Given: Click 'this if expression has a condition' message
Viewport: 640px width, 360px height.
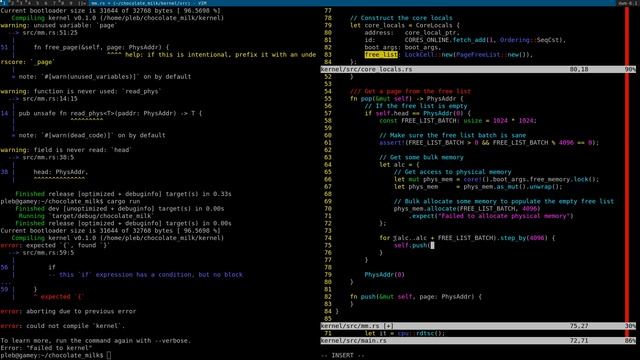Looking at the screenshot, I should click(x=151, y=275).
